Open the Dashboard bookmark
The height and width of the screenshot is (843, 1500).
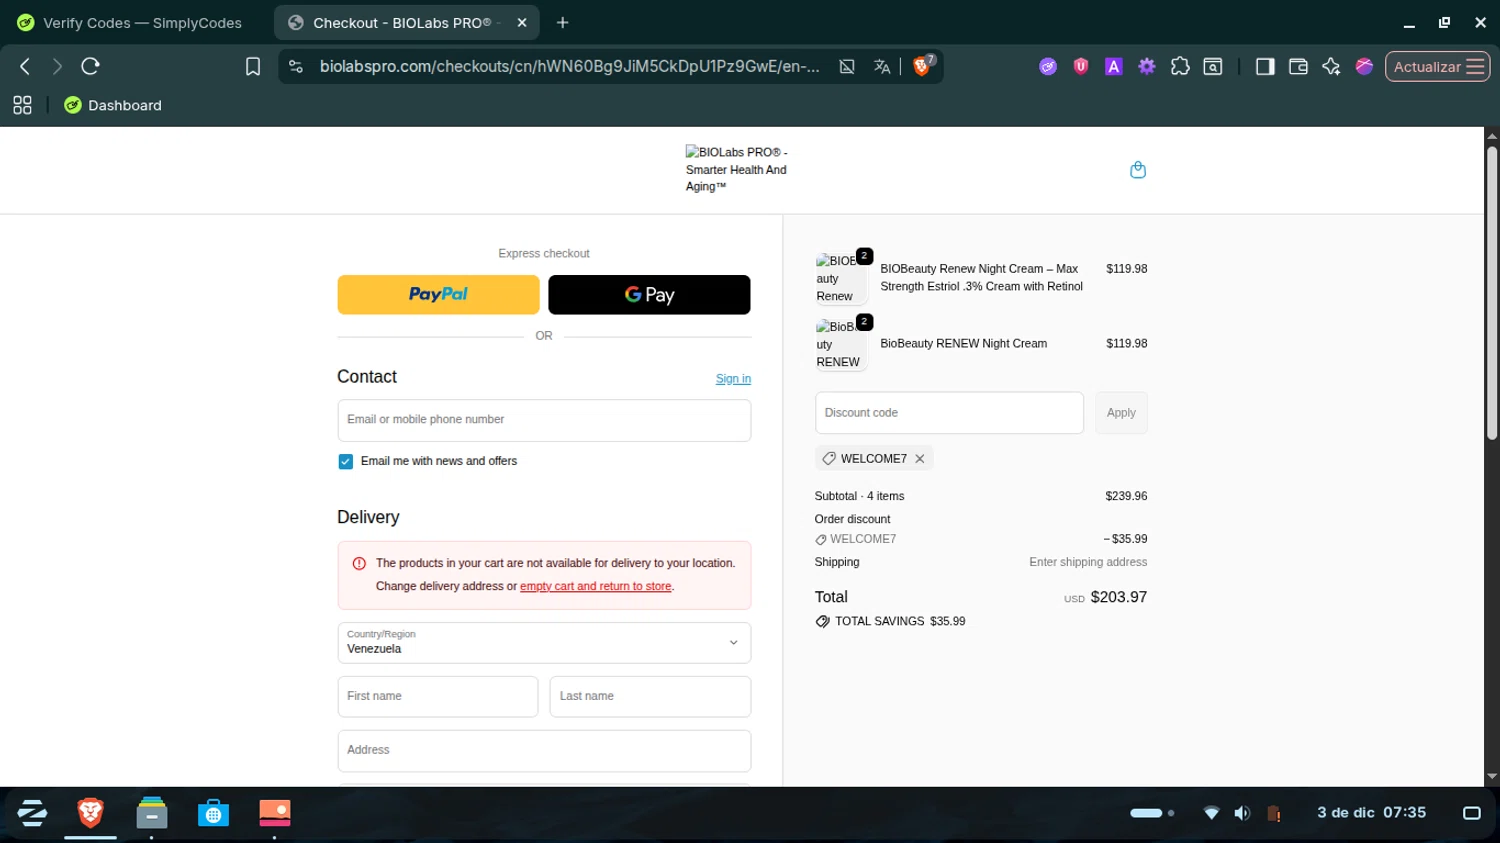(112, 105)
